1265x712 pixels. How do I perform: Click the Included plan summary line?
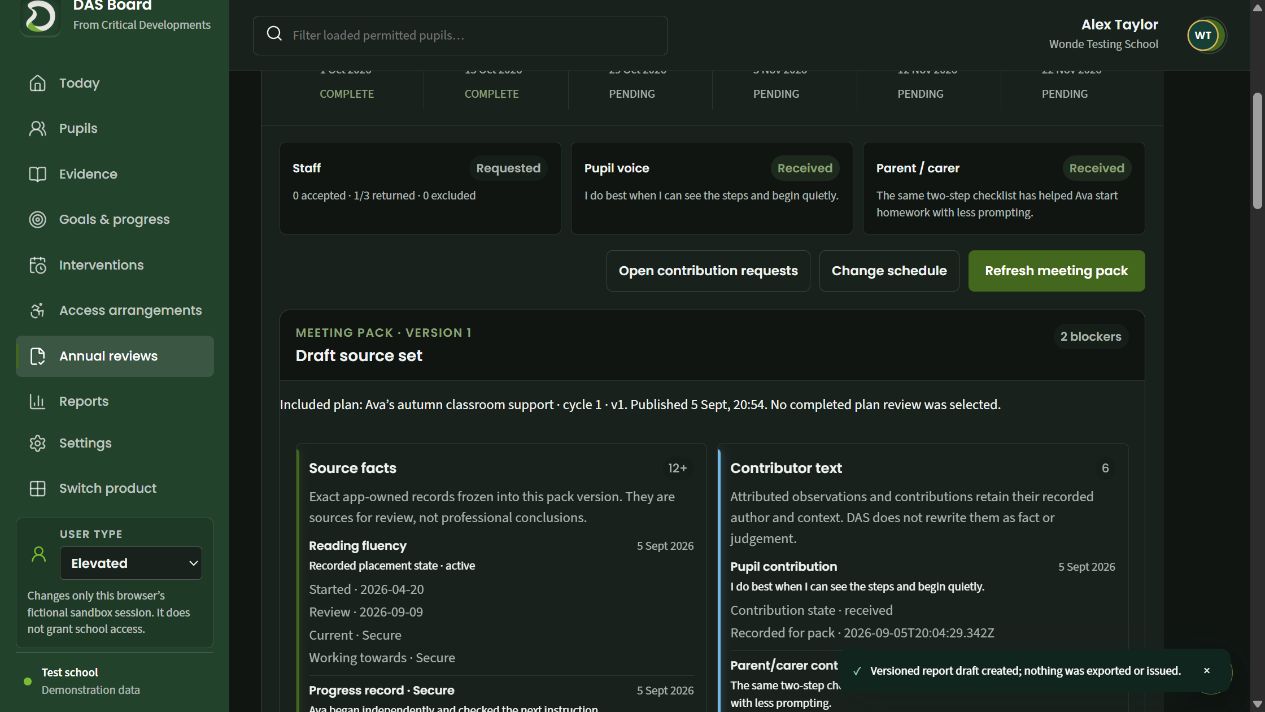coord(640,405)
